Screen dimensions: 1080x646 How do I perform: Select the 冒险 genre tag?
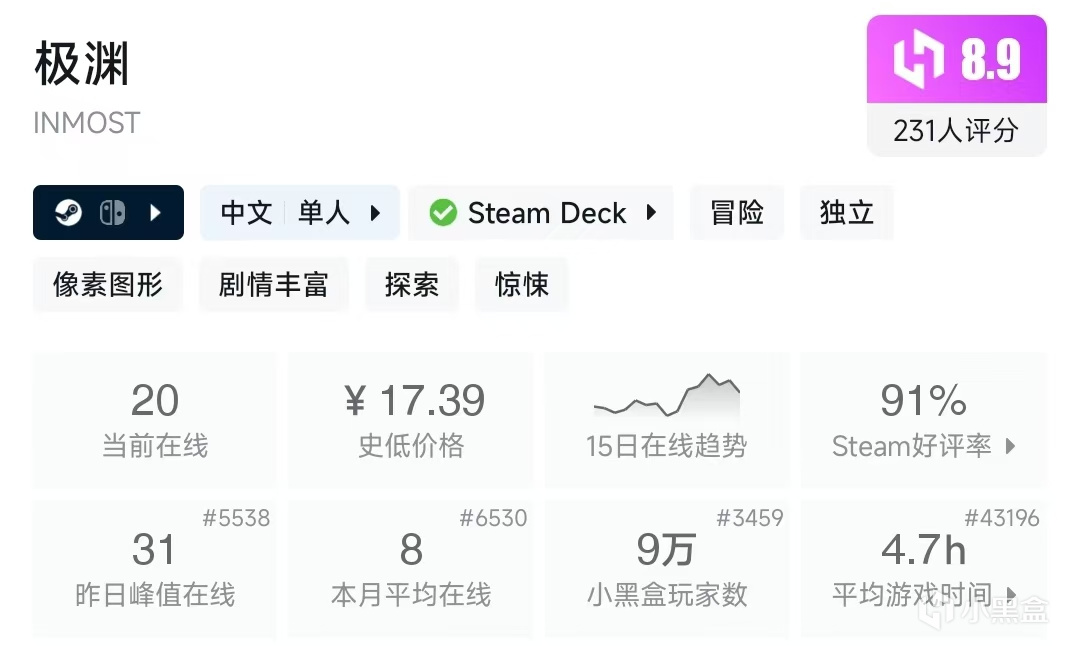(737, 213)
